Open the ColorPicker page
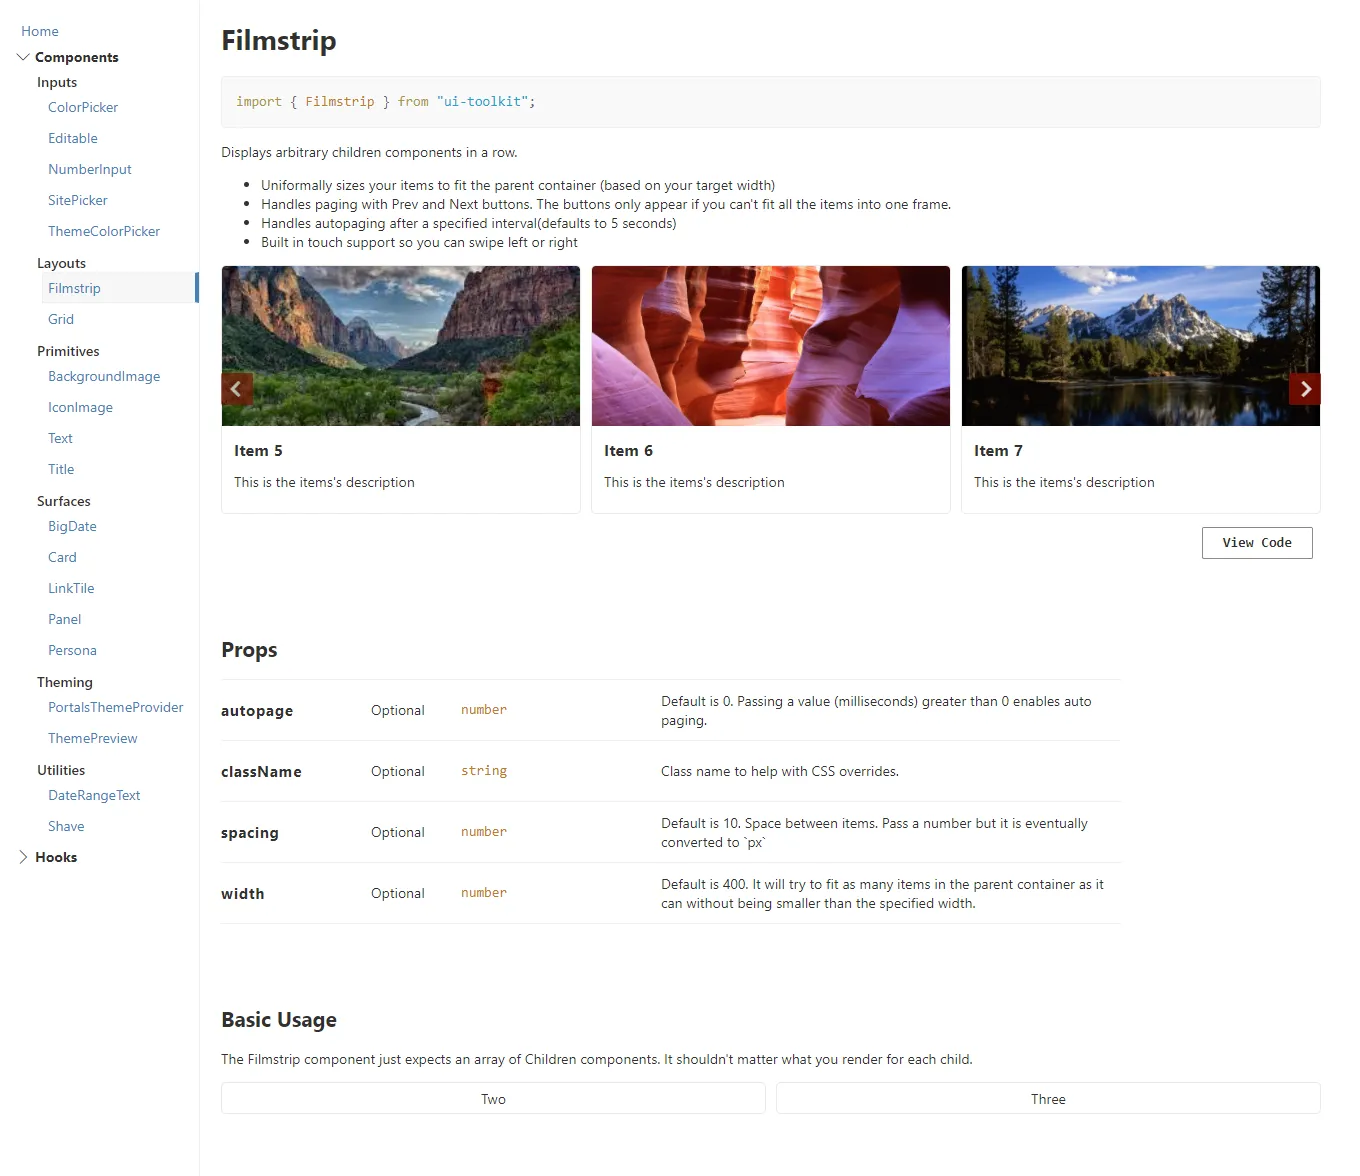1360x1176 pixels. pos(83,107)
